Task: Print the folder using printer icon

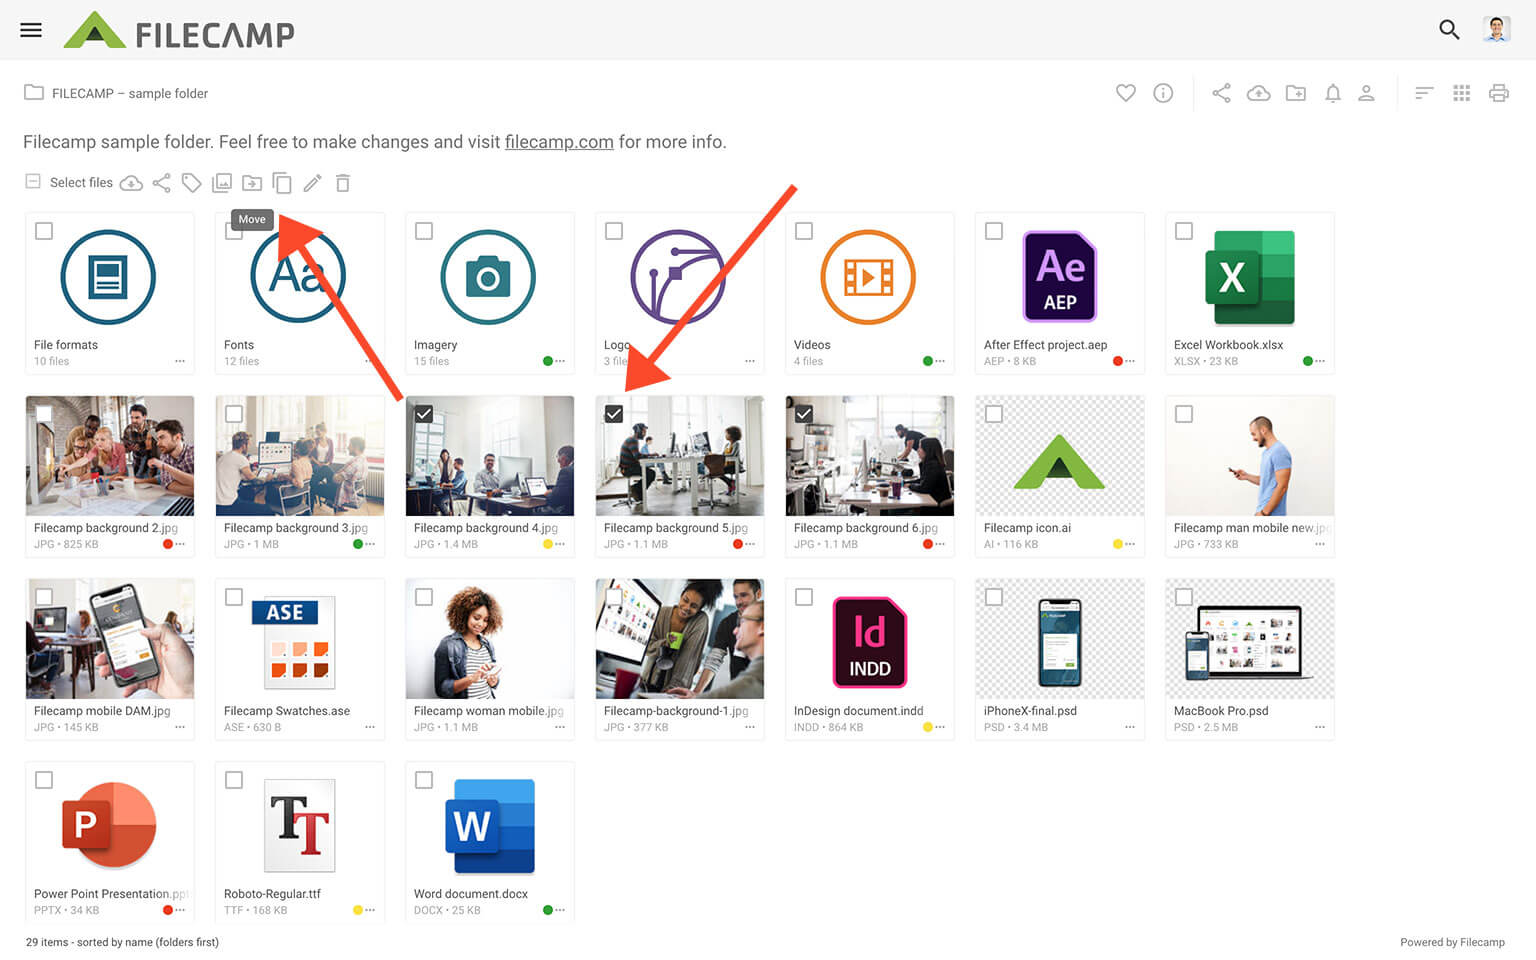Action: point(1499,93)
